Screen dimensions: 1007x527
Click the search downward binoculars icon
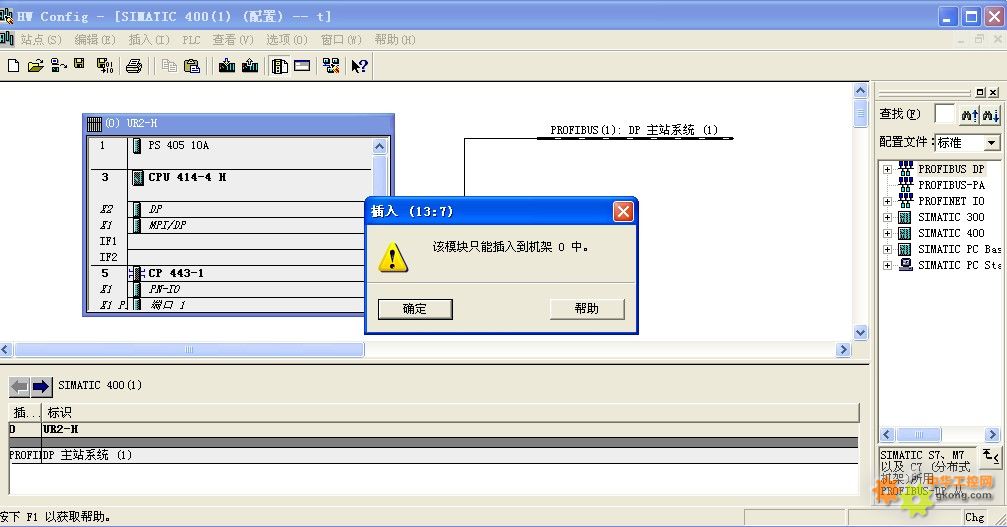990,115
